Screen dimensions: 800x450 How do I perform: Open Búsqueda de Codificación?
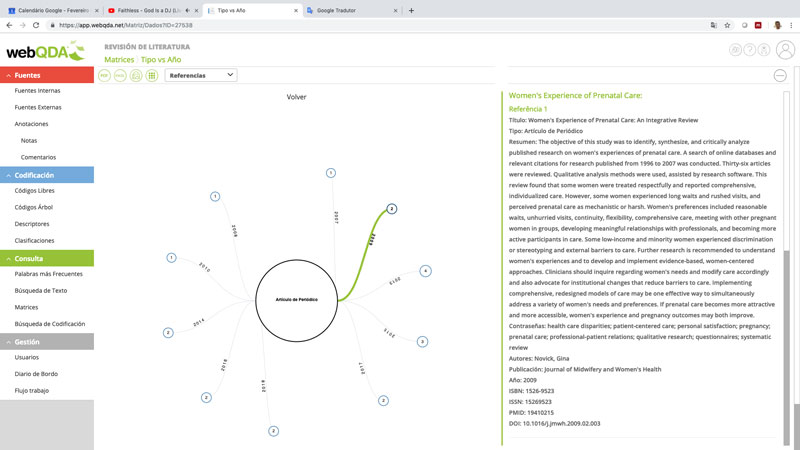coord(49,324)
